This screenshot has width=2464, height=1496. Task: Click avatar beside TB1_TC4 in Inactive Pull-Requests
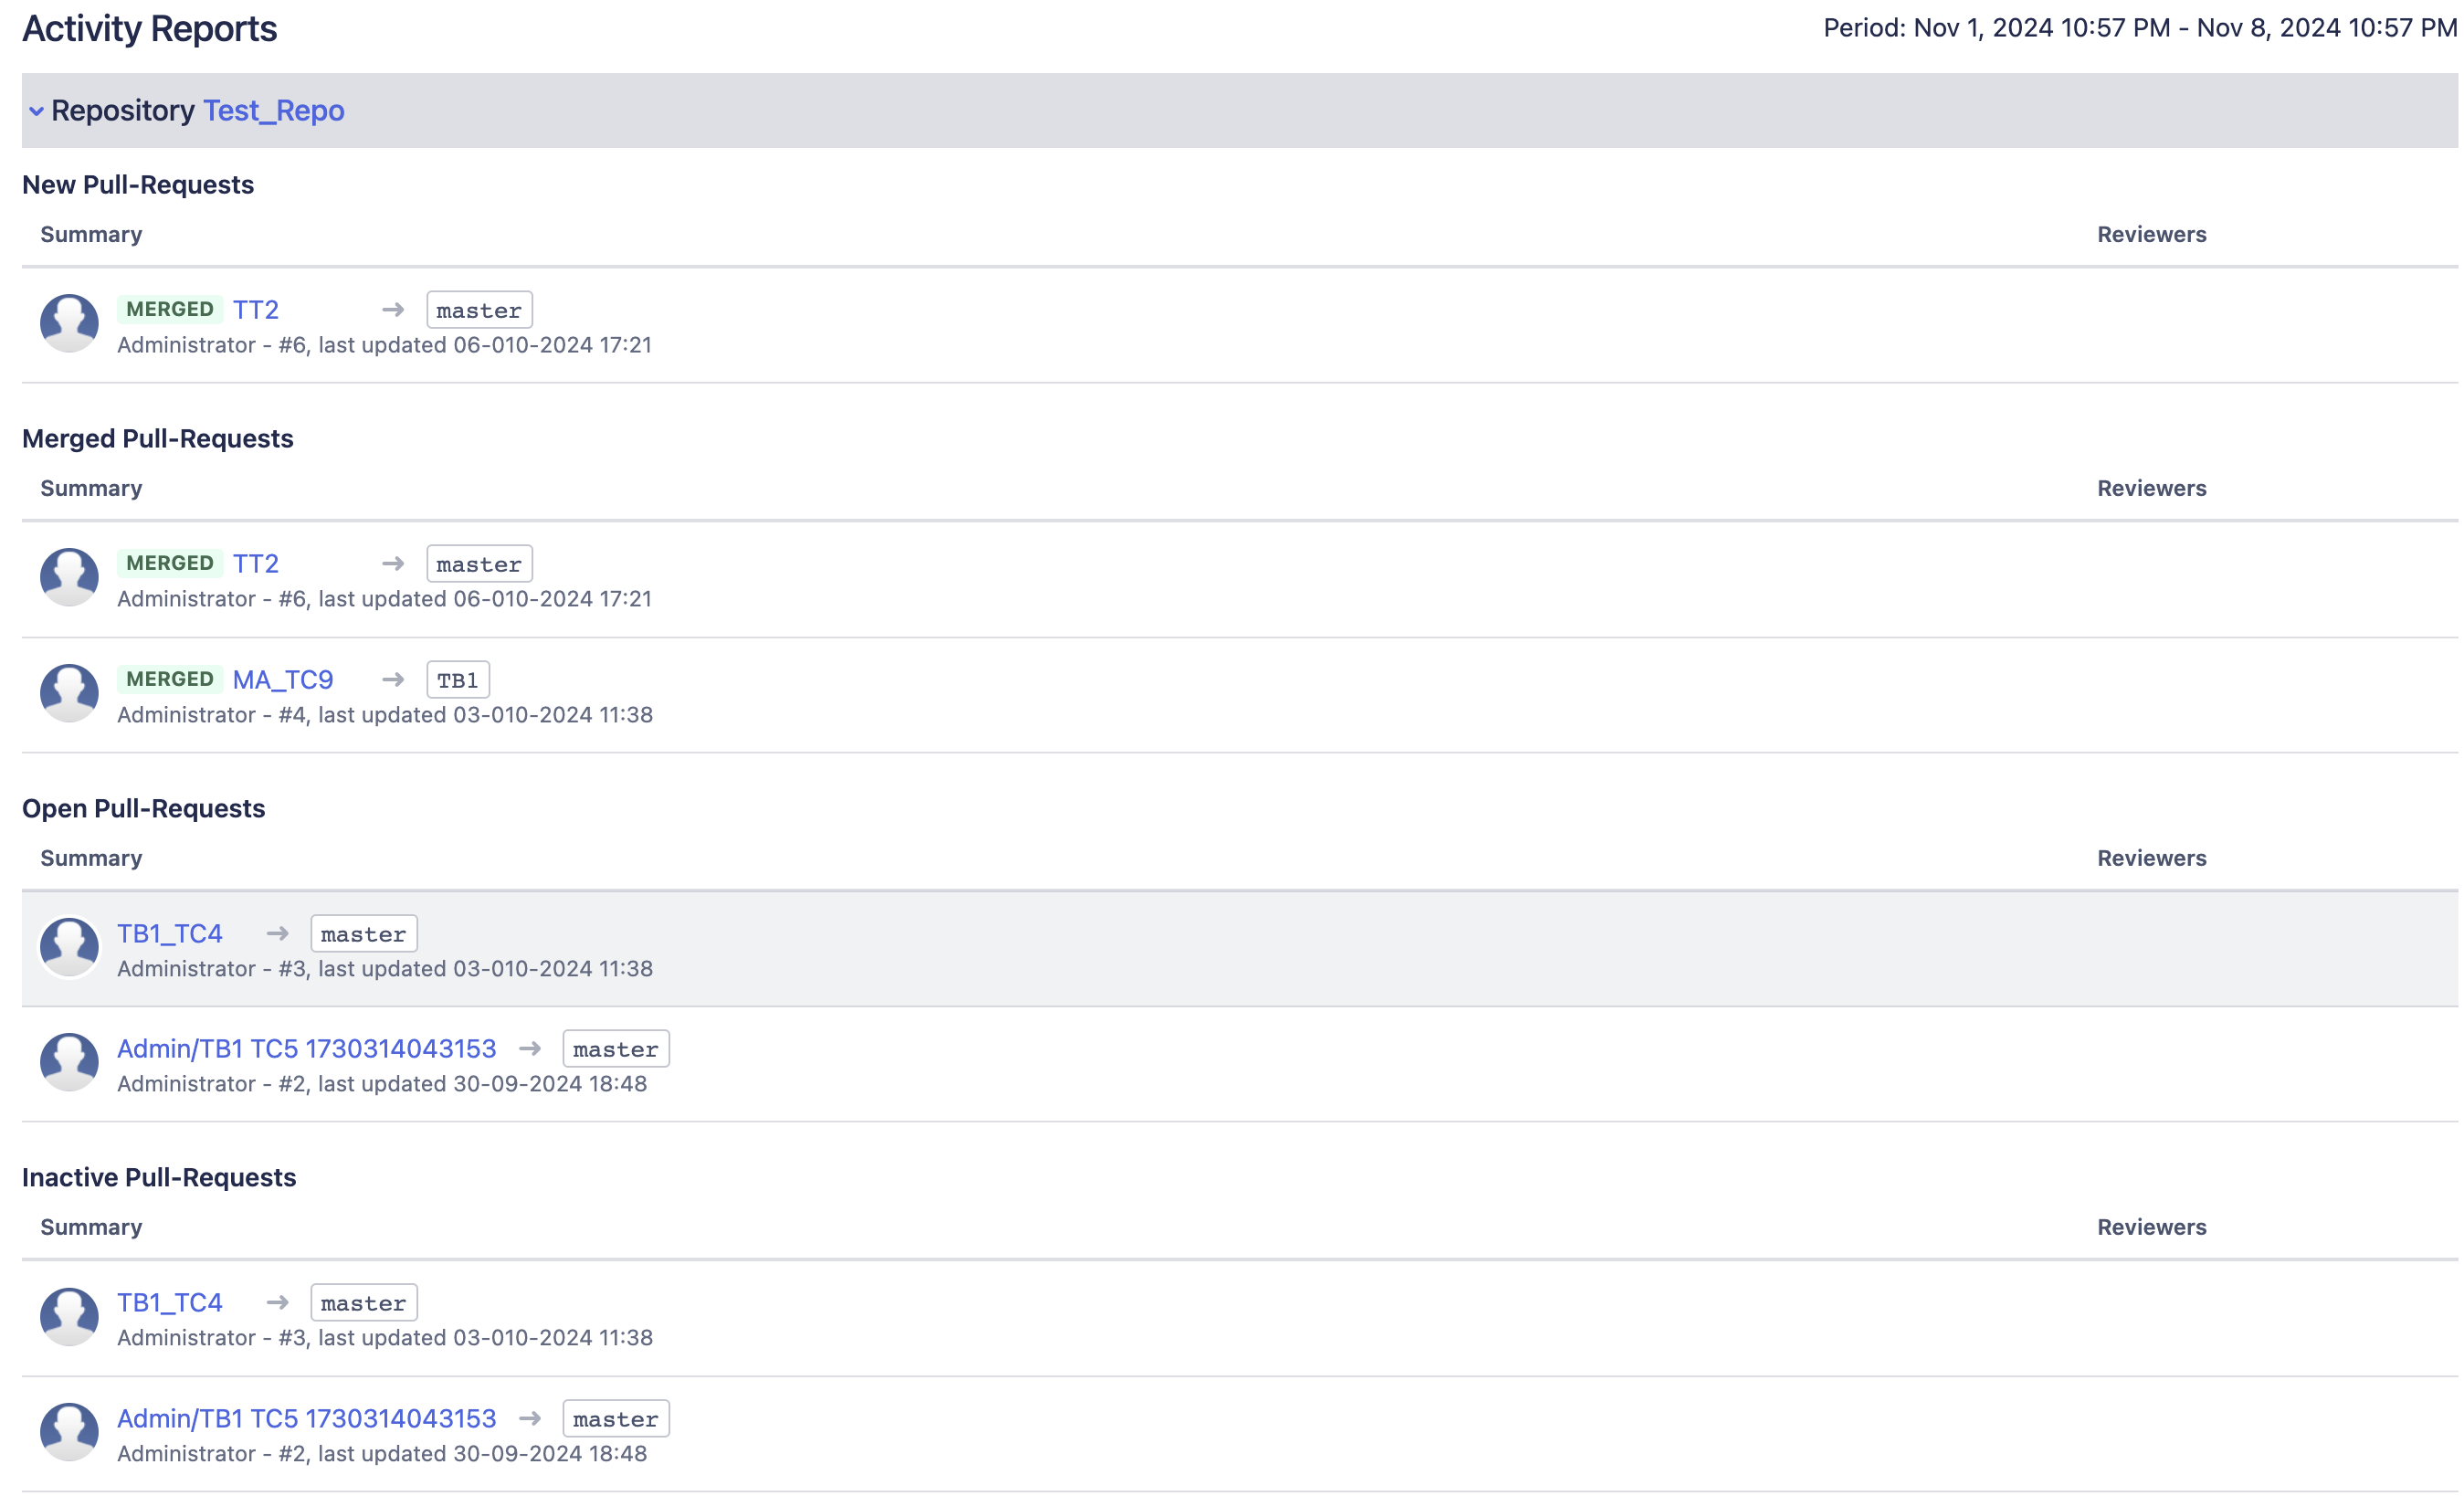pos(69,1316)
